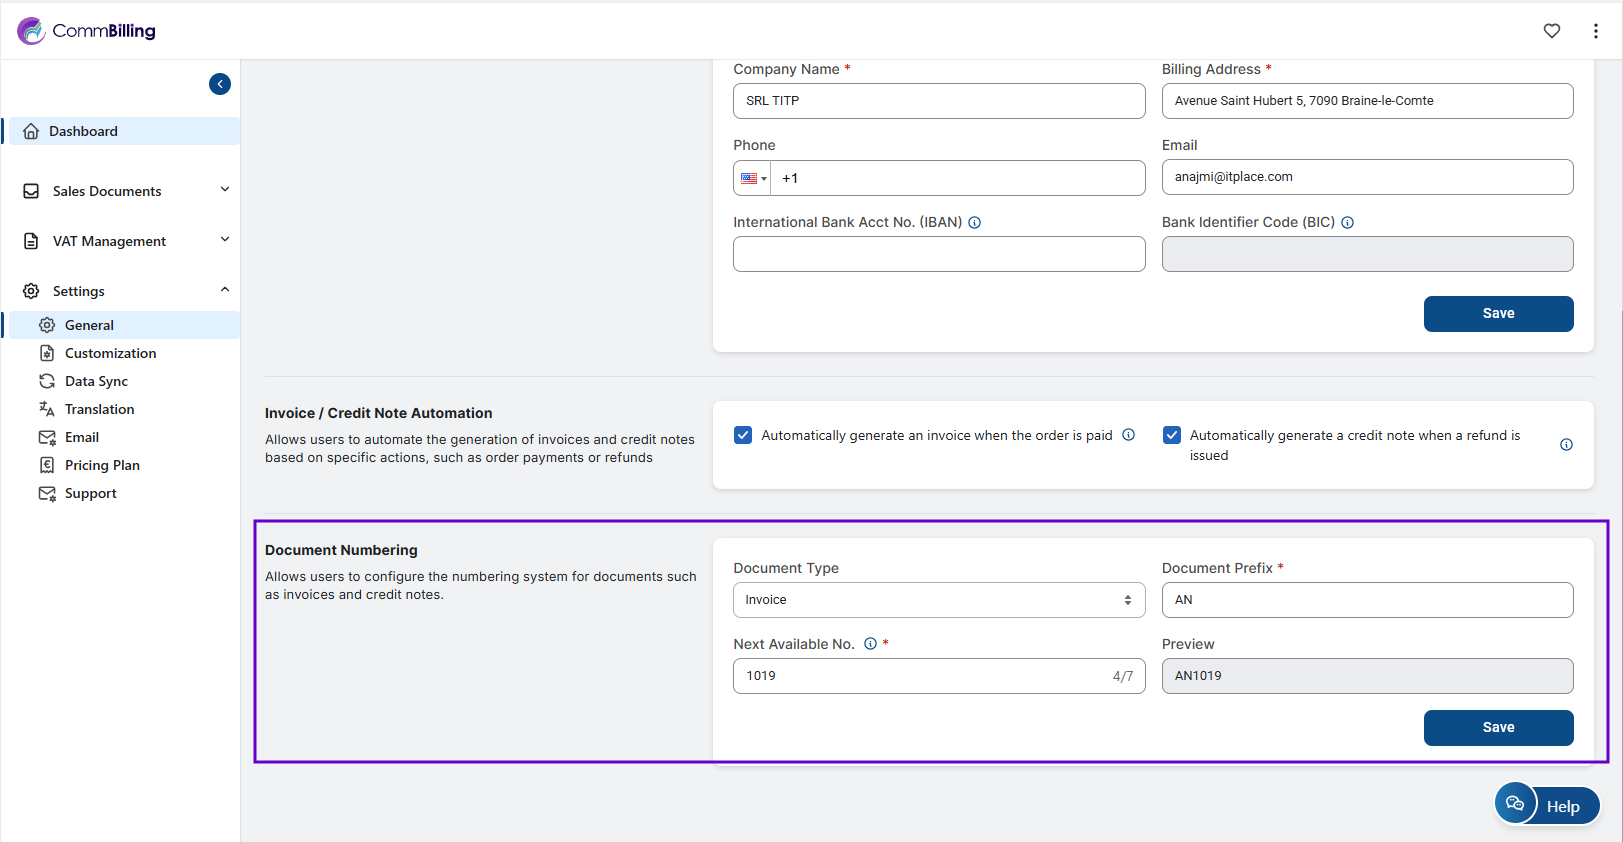Save the Document Numbering settings
This screenshot has height=842, width=1623.
pos(1497,727)
